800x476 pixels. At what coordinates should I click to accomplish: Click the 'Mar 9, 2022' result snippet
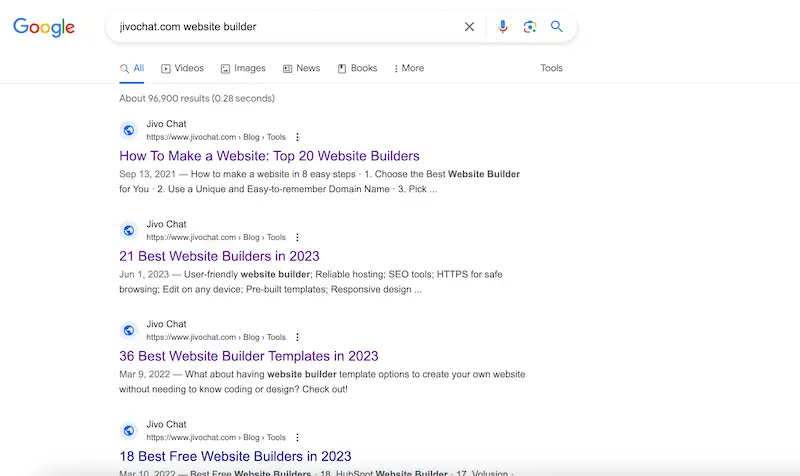[x=322, y=382]
